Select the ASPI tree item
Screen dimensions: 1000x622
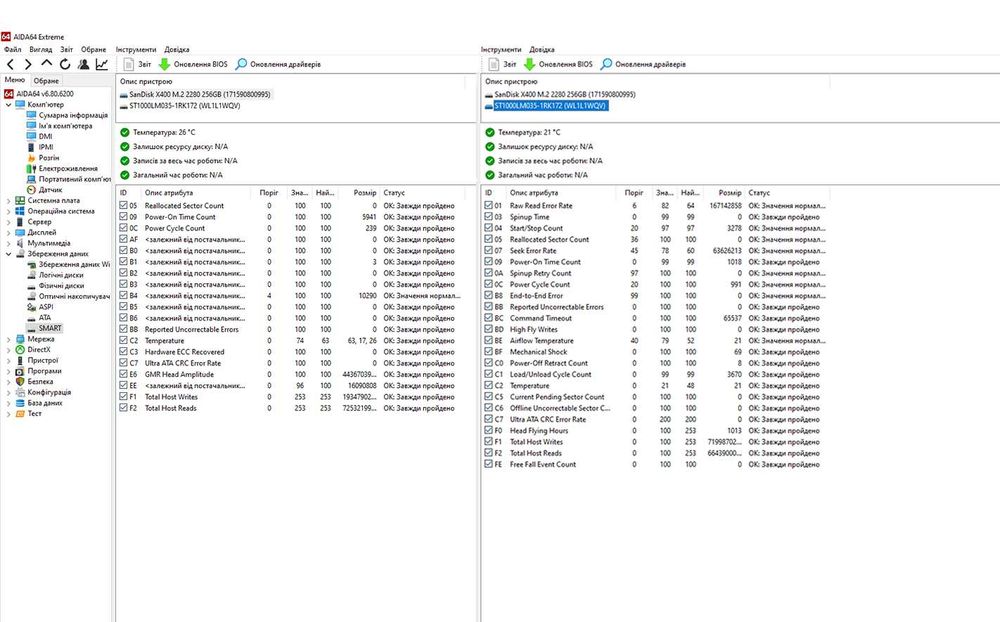click(46, 307)
